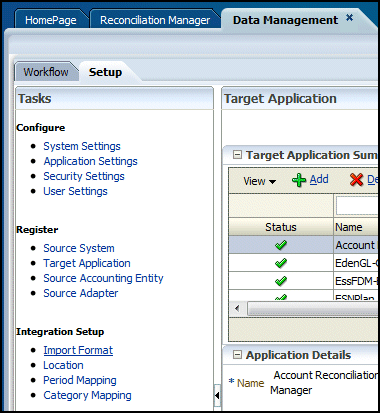Click the green plus Add icon
The height and width of the screenshot is (413, 380).
coord(299,180)
